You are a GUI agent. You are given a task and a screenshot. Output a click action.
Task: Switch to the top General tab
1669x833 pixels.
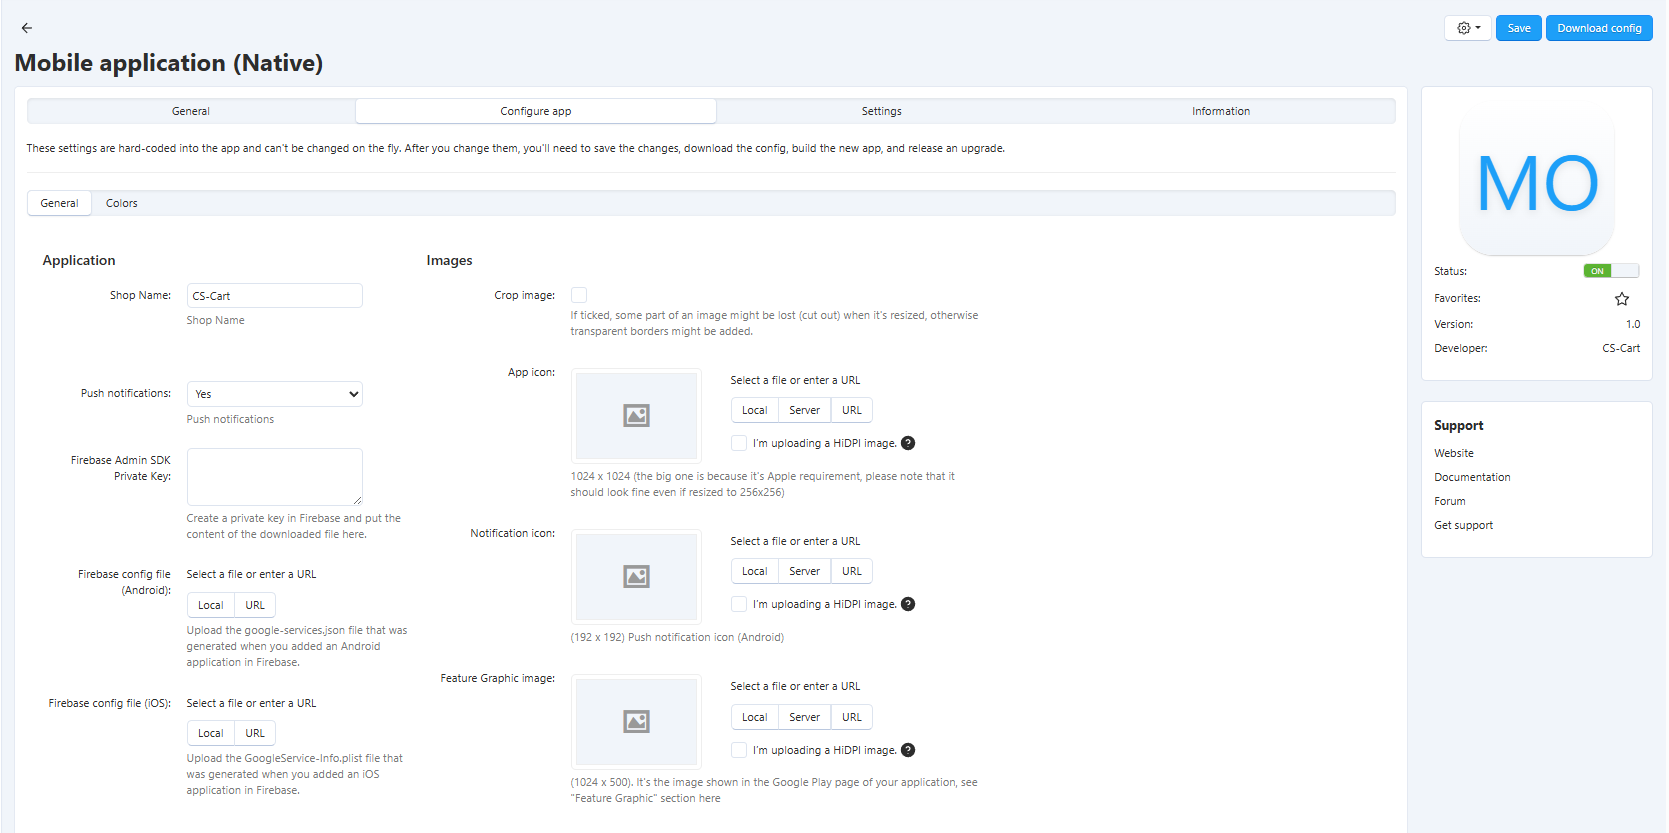click(x=191, y=111)
